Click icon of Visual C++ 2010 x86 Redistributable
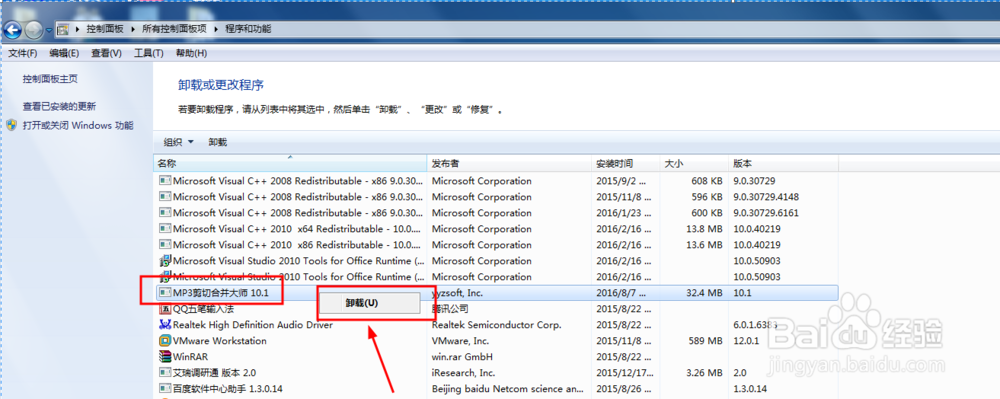Image resolution: width=1000 pixels, height=399 pixels. (x=165, y=245)
